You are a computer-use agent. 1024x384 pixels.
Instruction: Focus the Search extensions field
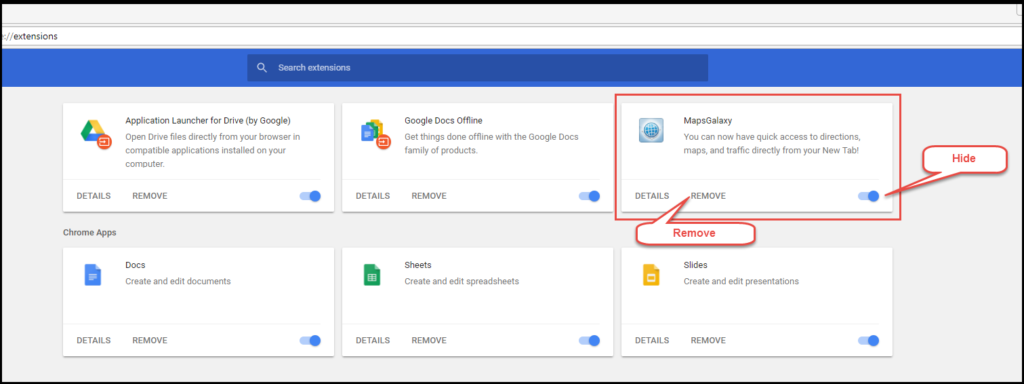(477, 67)
